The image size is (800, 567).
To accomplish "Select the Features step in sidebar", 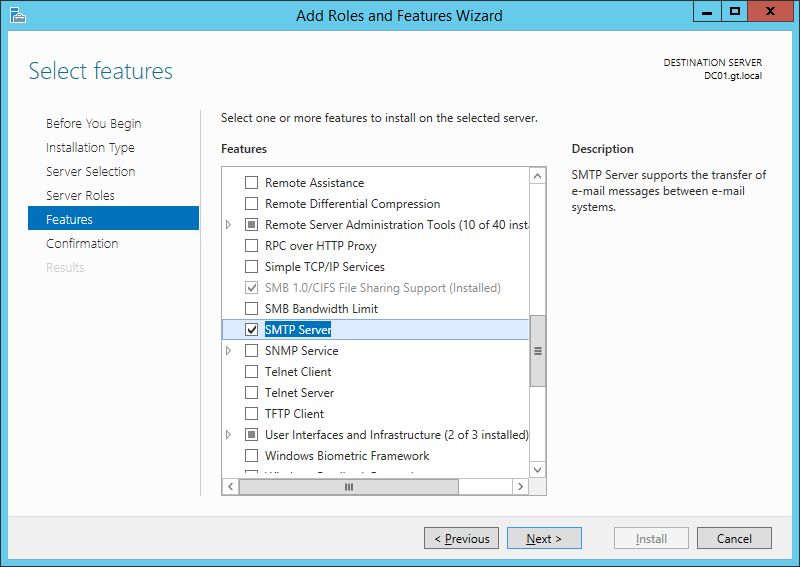I will (113, 218).
